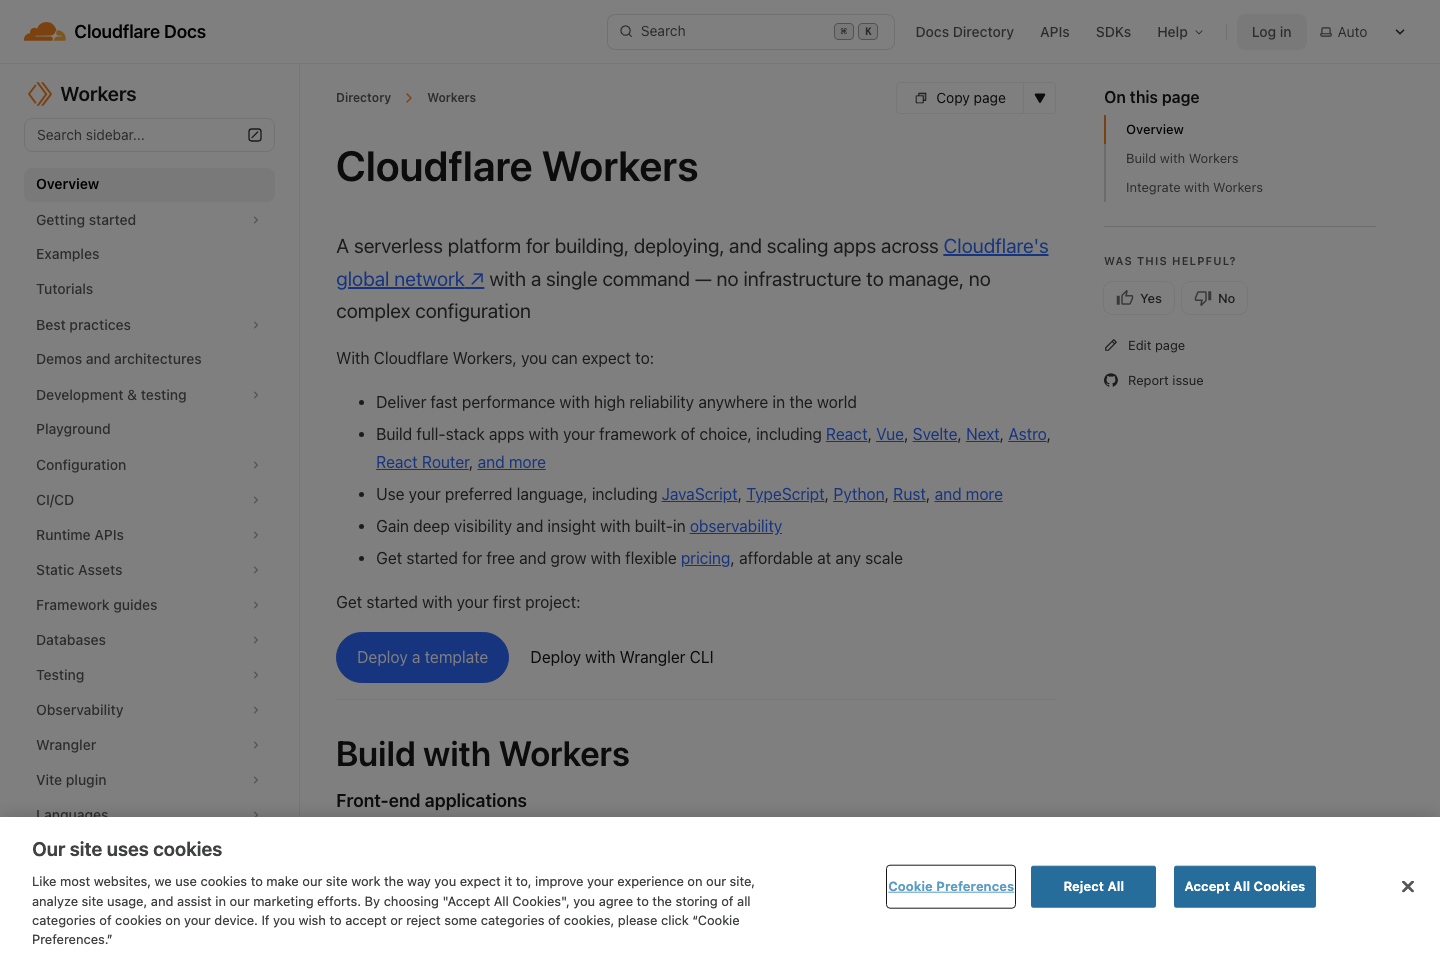Toggle the Auto theme switcher
The width and height of the screenshot is (1440, 960).
(1343, 31)
